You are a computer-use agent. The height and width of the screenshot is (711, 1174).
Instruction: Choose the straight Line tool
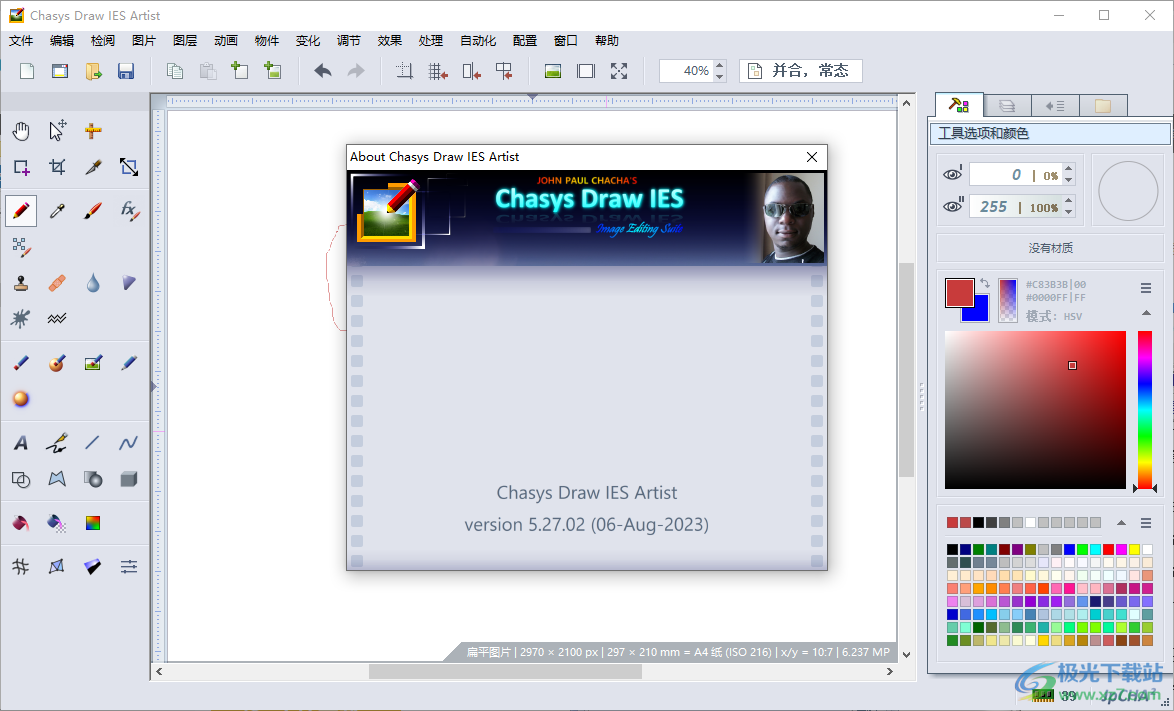tap(93, 443)
